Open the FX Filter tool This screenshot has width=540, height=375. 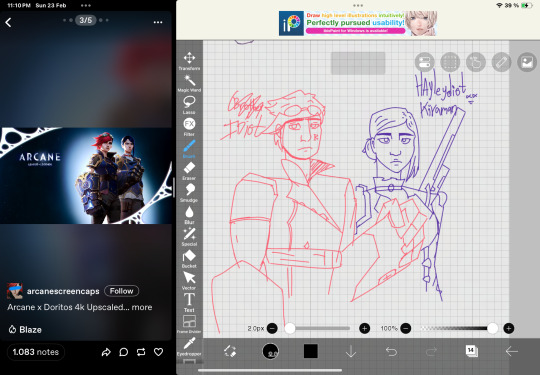tap(189, 127)
